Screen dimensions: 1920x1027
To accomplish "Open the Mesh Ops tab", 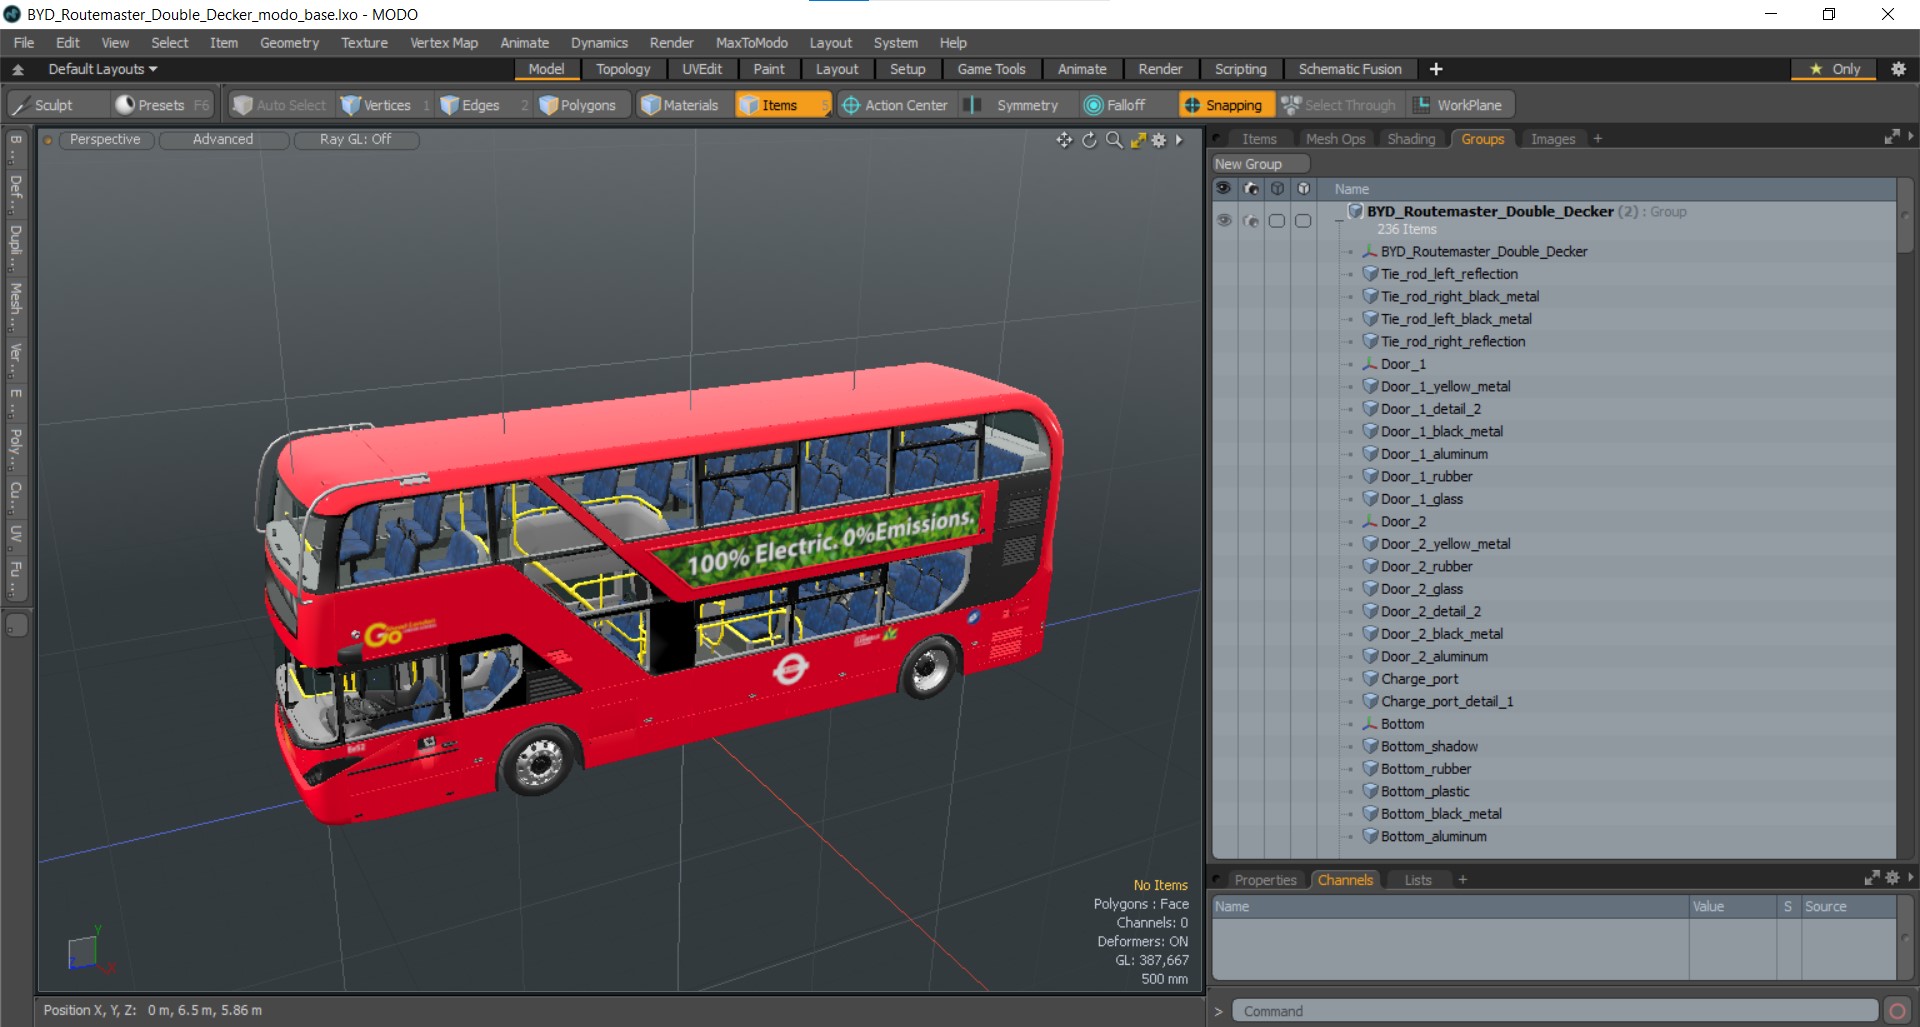I will [x=1335, y=139].
